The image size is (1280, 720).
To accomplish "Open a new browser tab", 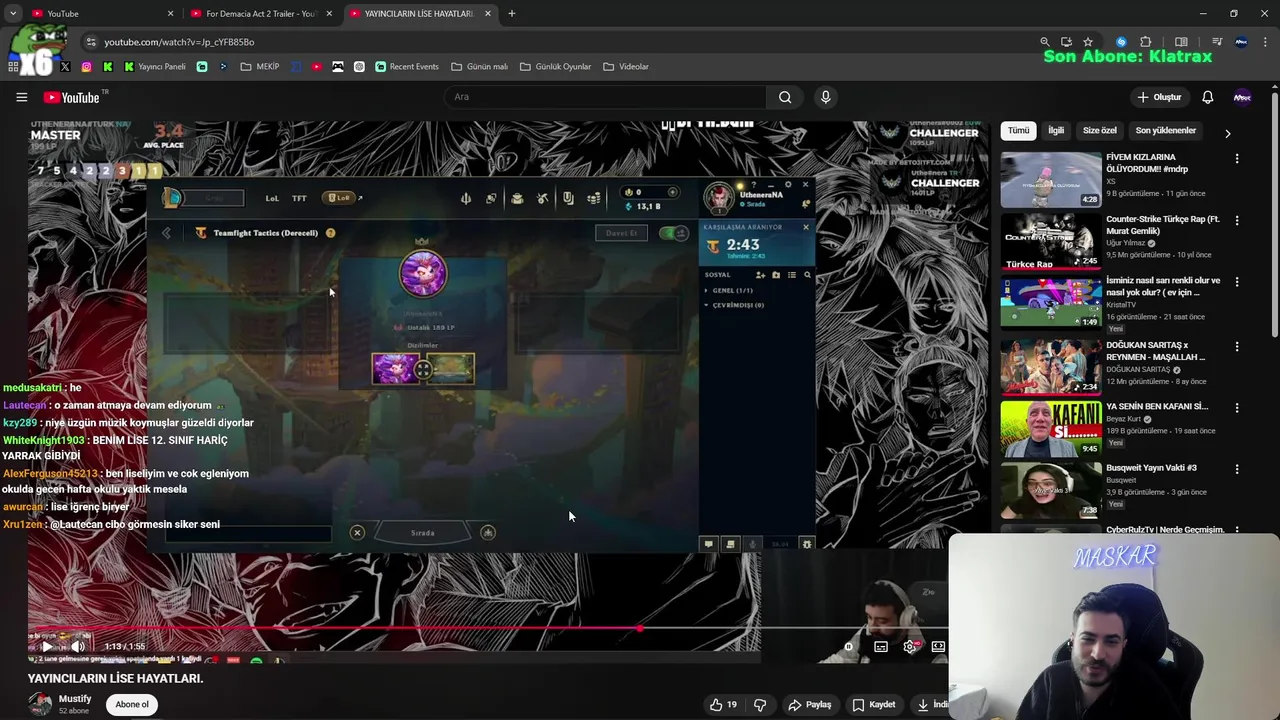I will [511, 14].
